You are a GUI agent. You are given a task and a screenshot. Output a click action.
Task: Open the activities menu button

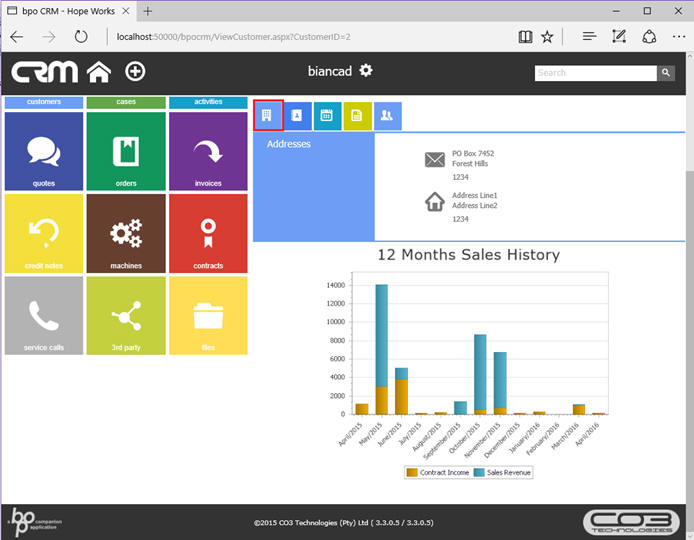(208, 102)
